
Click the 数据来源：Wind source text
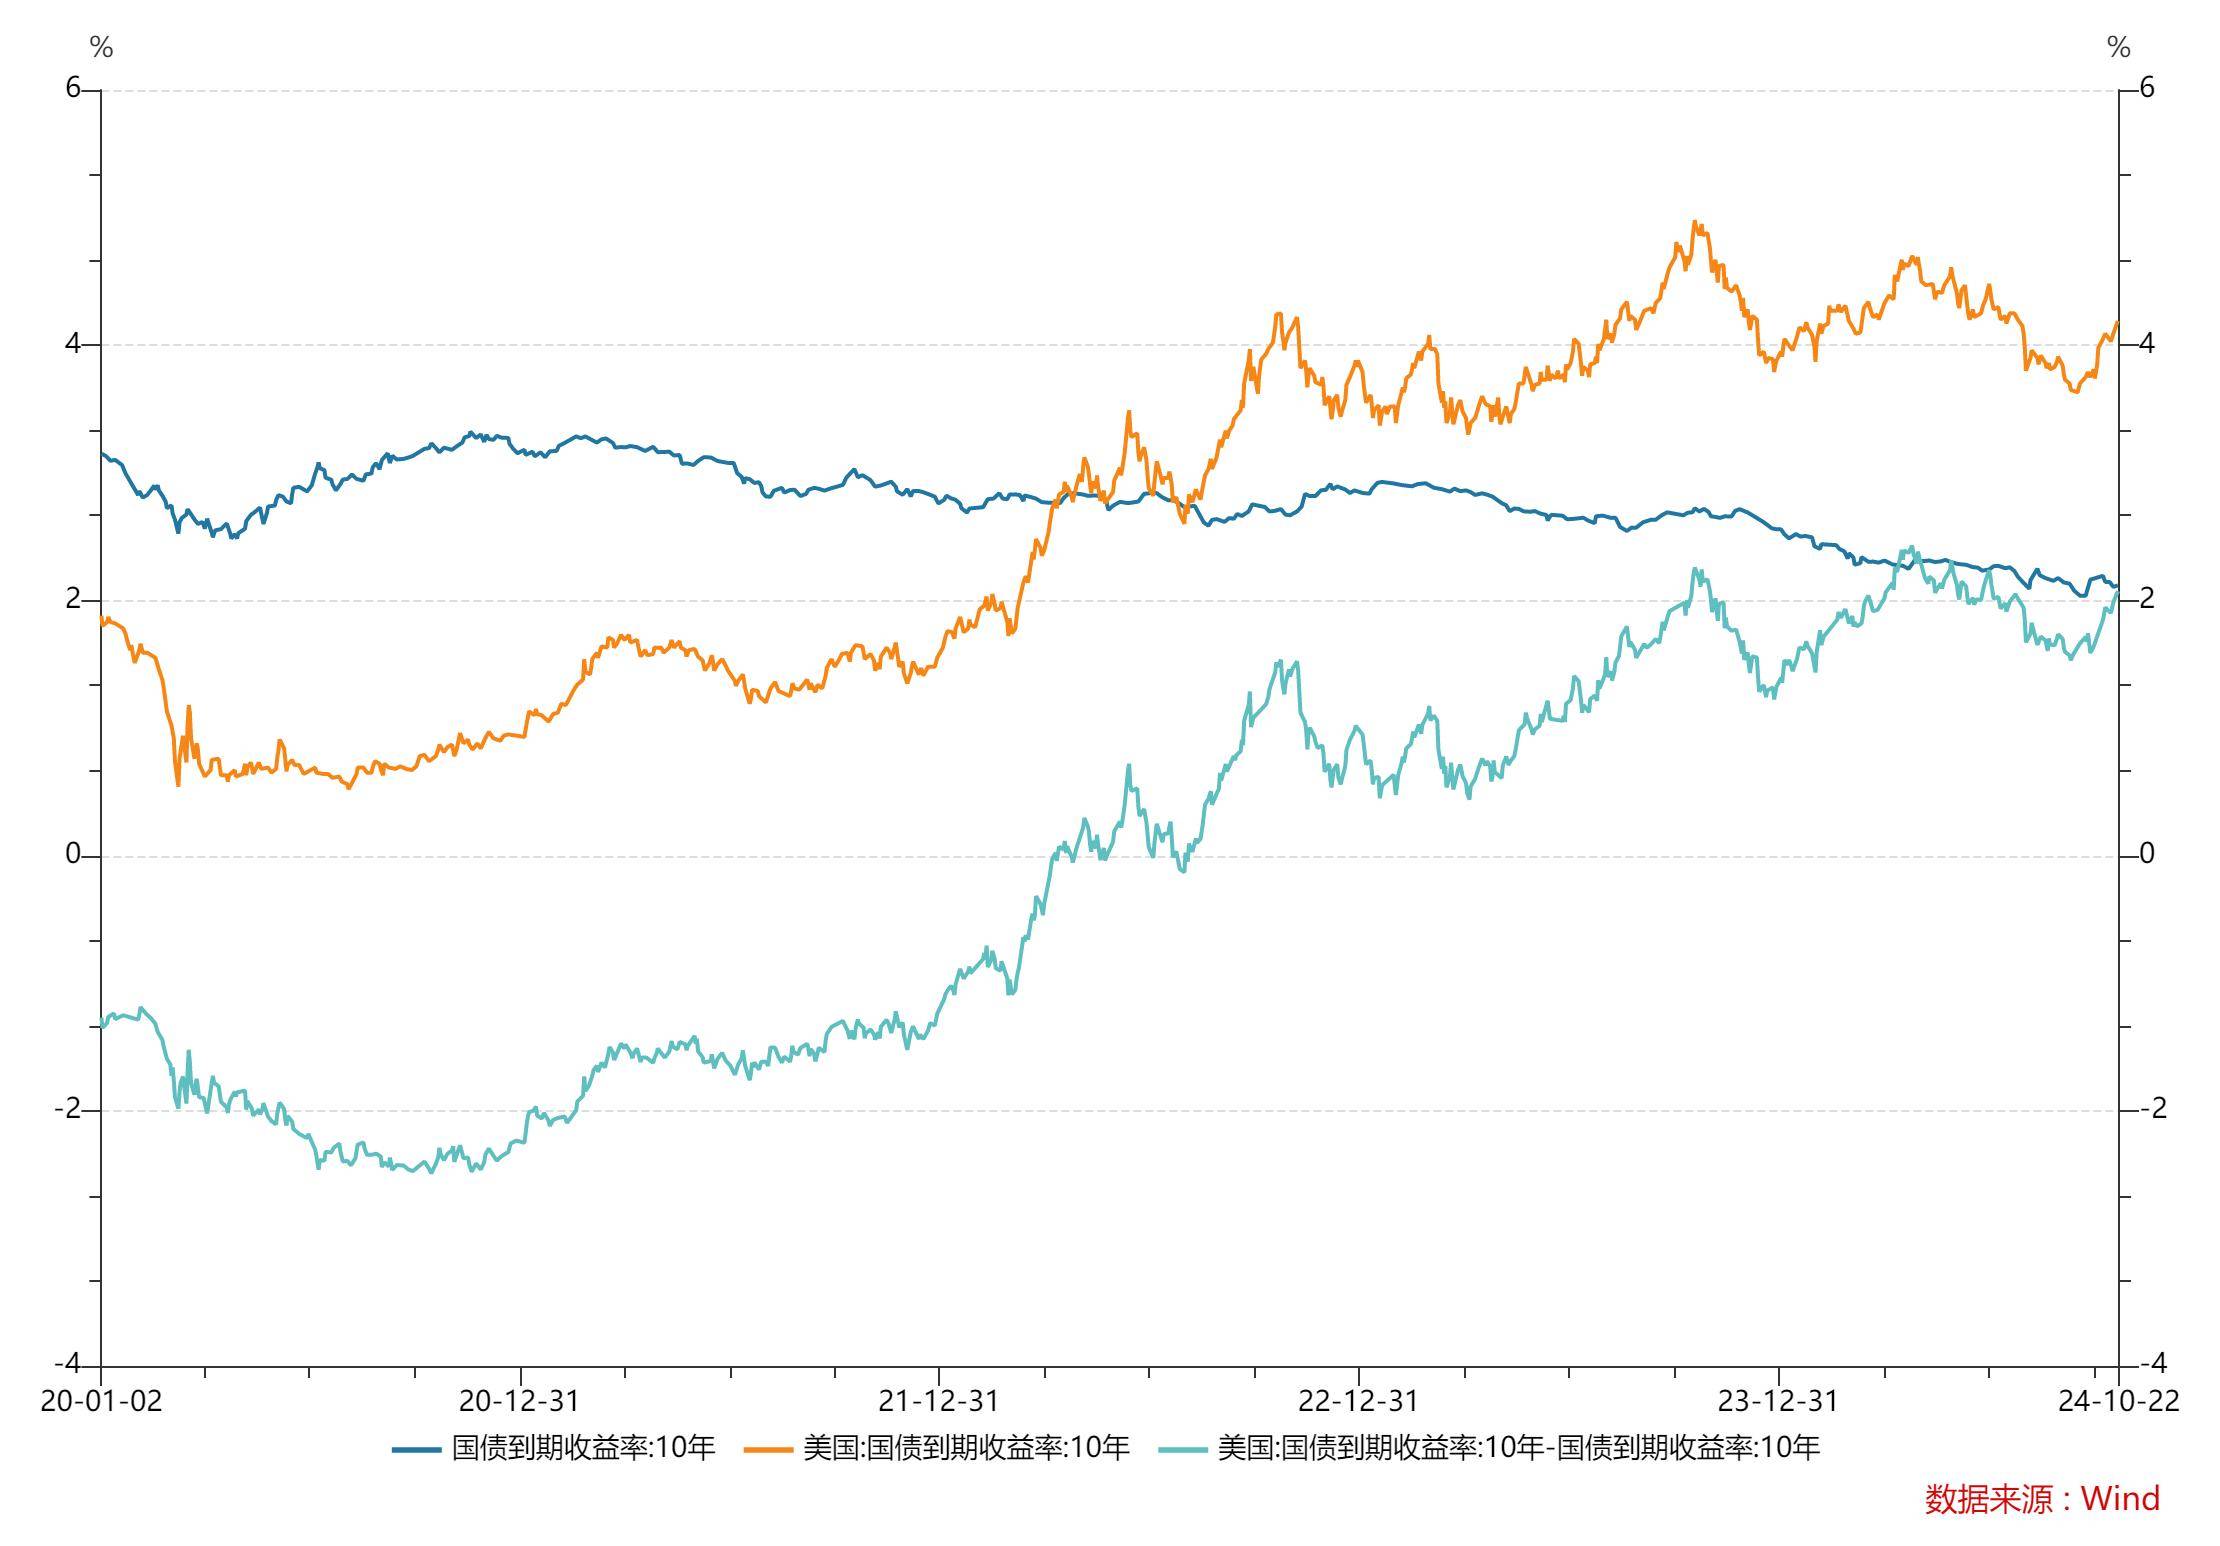pyautogui.click(x=2042, y=1499)
